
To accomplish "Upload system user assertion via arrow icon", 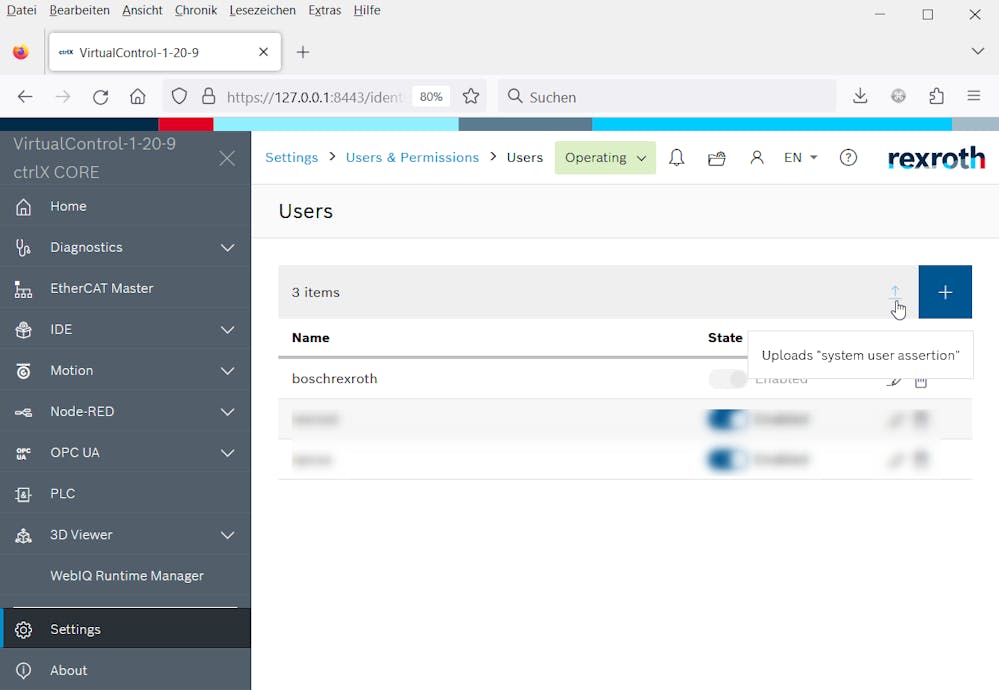I will (895, 292).
